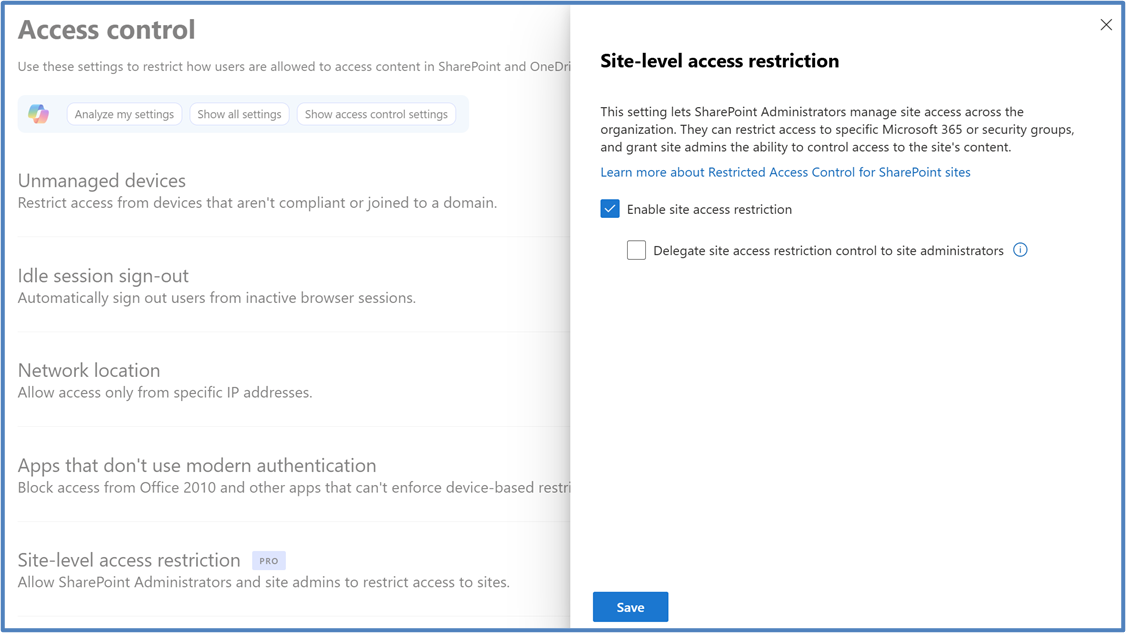The width and height of the screenshot is (1126, 633).
Task: Uncheck Enable site access restriction
Action: click(610, 209)
